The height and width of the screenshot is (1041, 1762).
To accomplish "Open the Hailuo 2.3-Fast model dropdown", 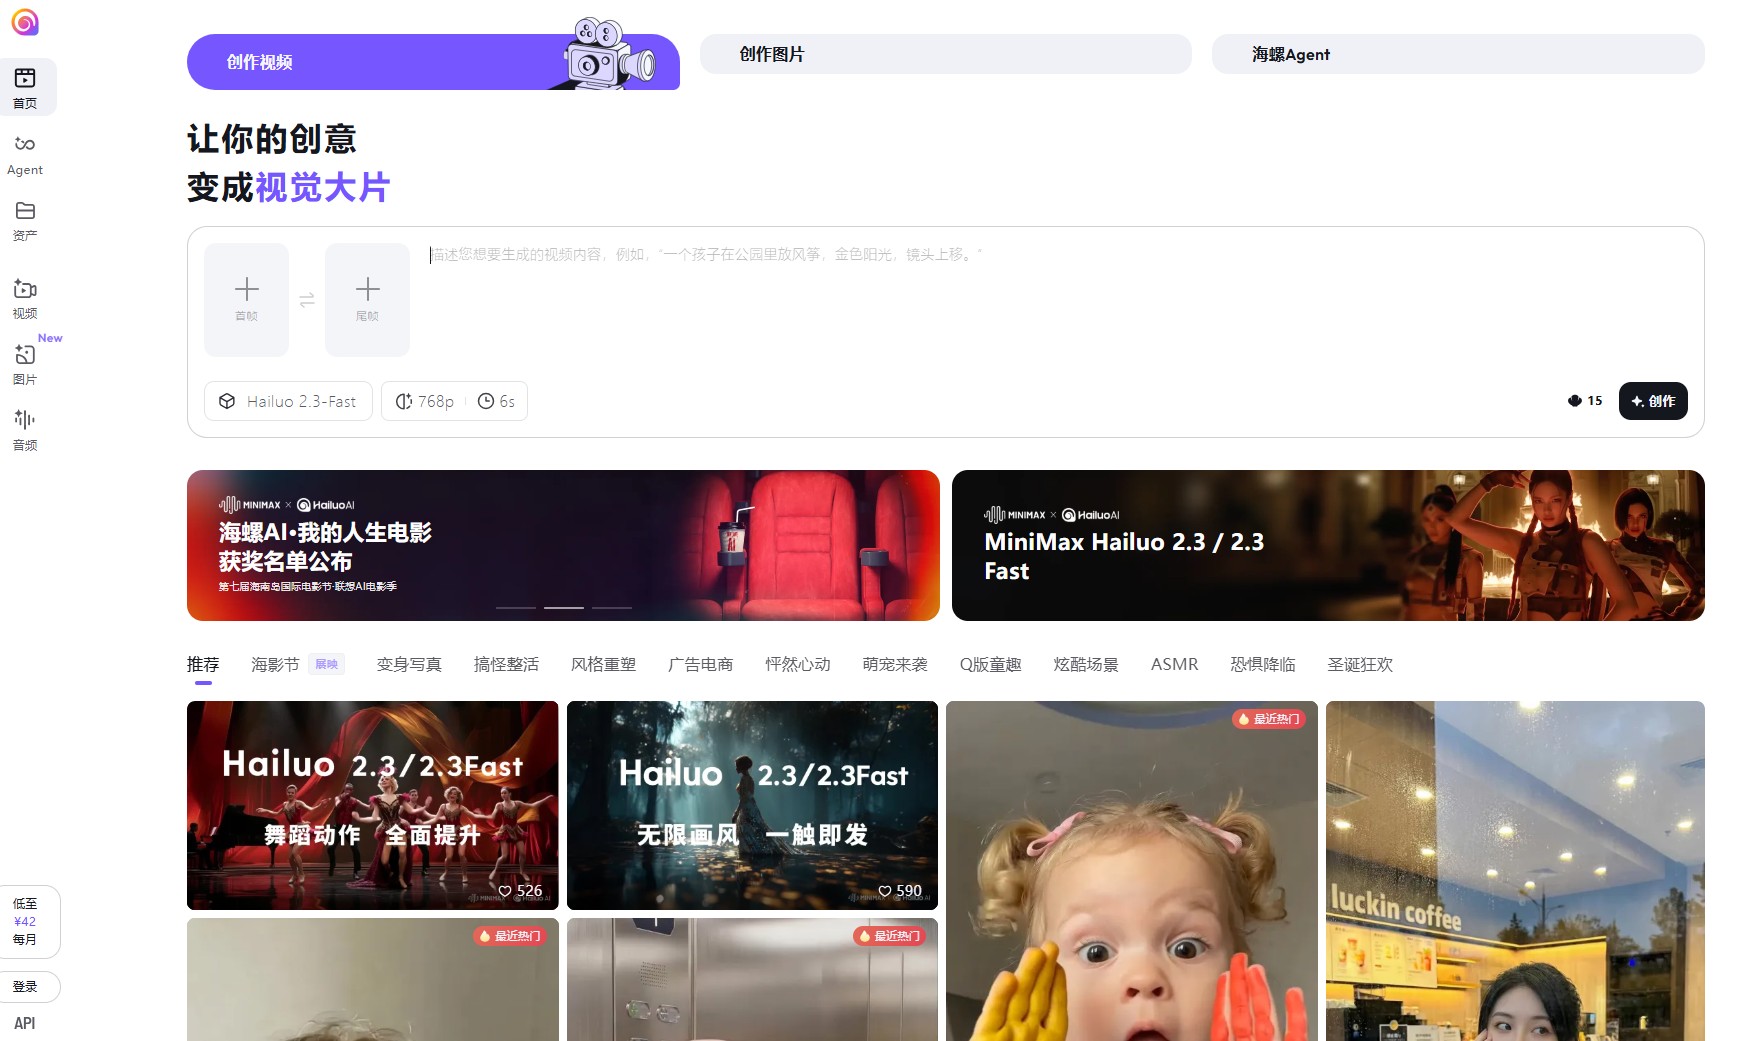I will coord(288,401).
